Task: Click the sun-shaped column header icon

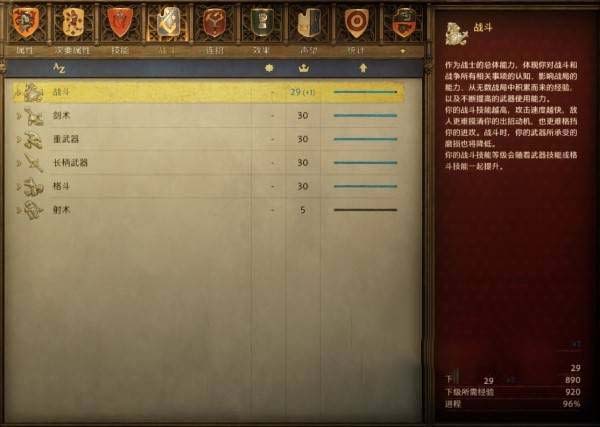Action: [269, 68]
